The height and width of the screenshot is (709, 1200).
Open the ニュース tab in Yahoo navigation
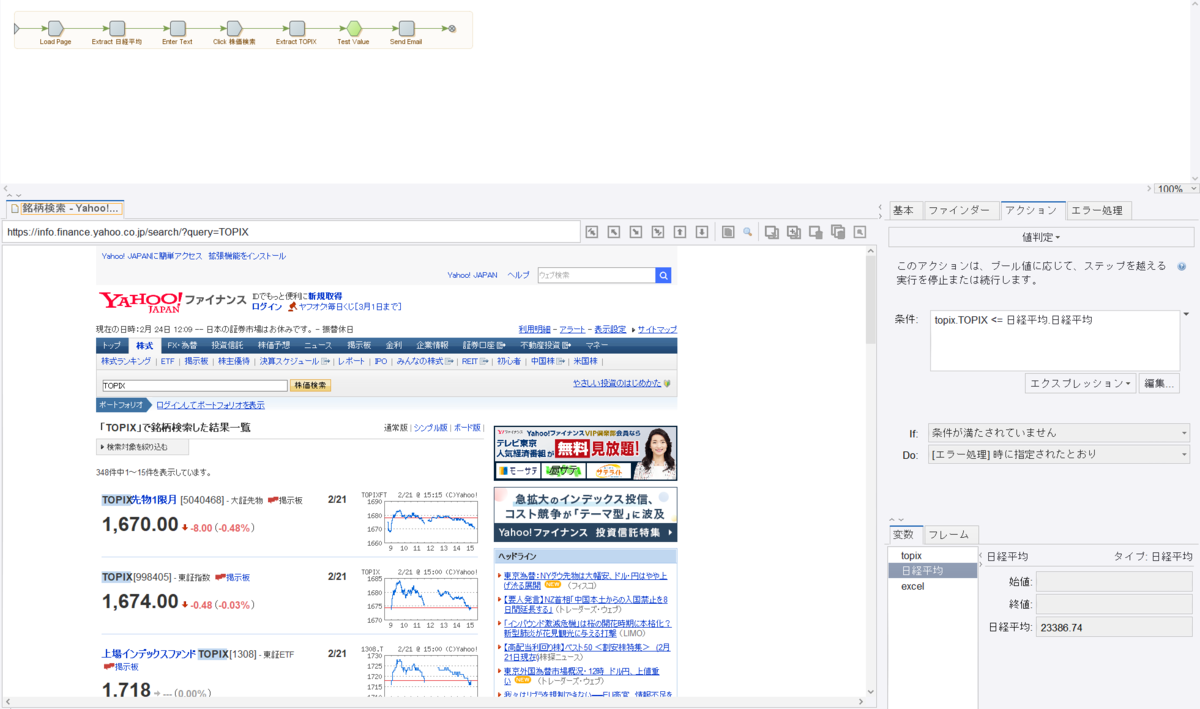point(318,345)
